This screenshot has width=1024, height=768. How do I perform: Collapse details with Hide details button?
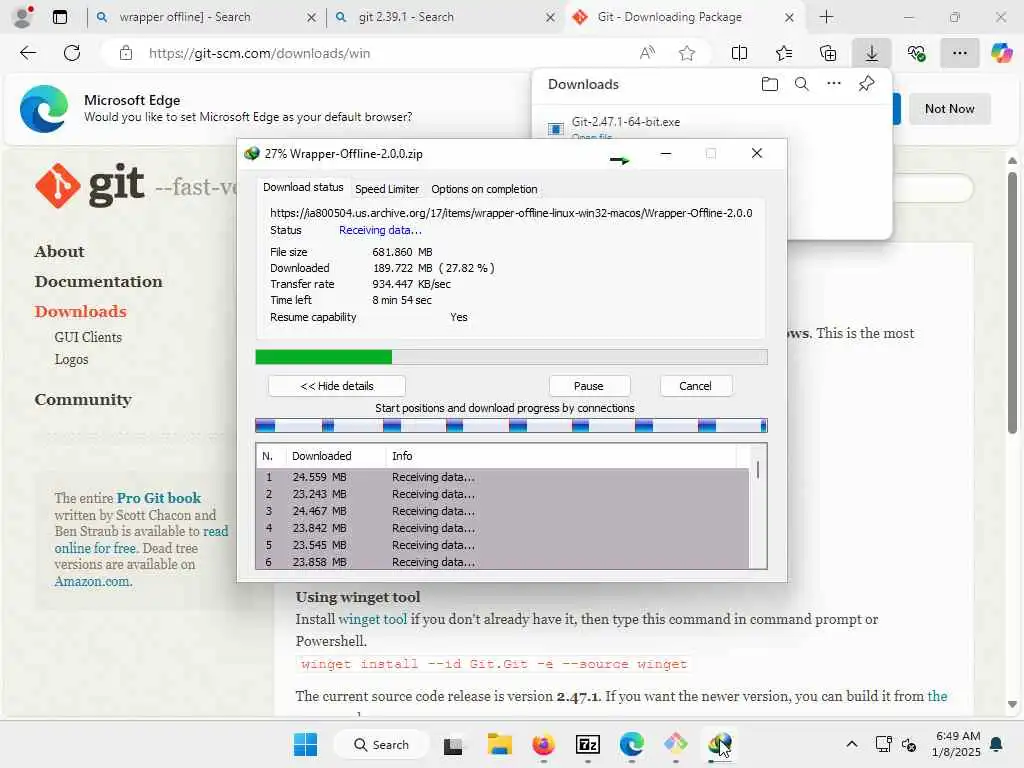[x=337, y=386]
